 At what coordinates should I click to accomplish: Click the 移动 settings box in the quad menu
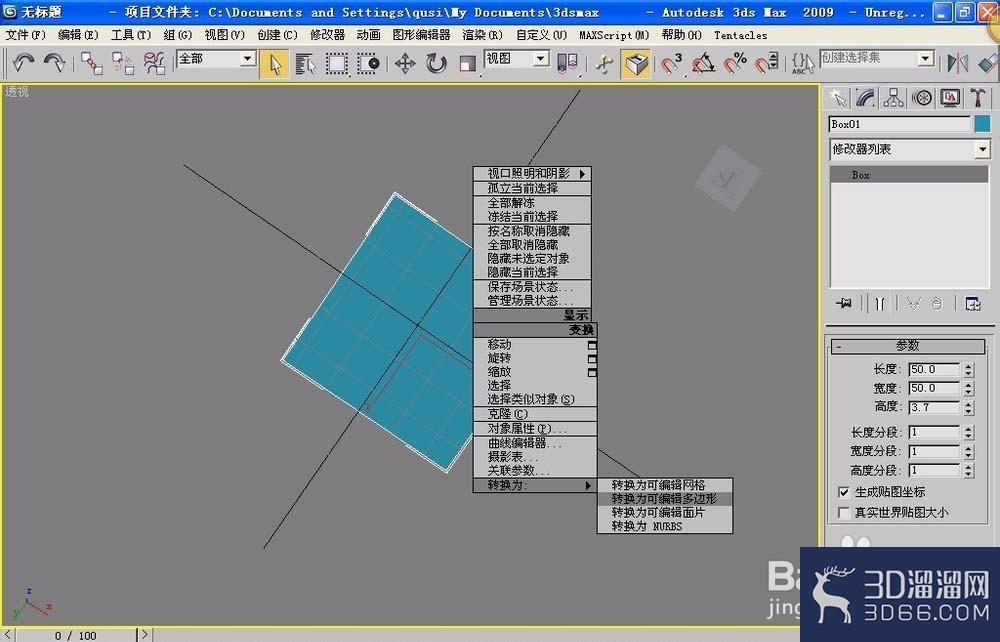592,346
